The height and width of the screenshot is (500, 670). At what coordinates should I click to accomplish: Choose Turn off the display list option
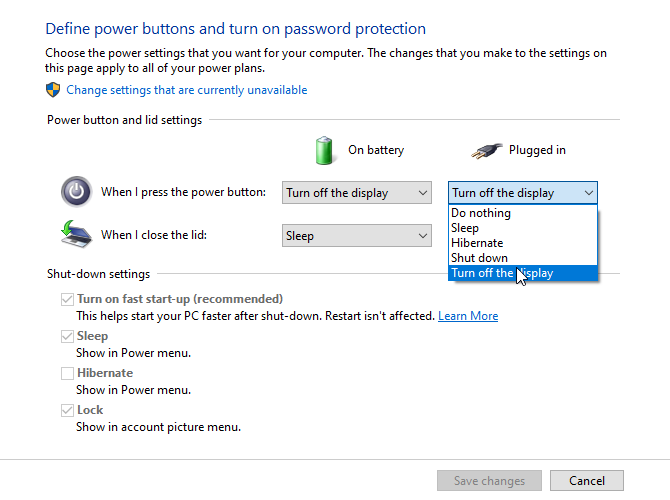pos(502,273)
